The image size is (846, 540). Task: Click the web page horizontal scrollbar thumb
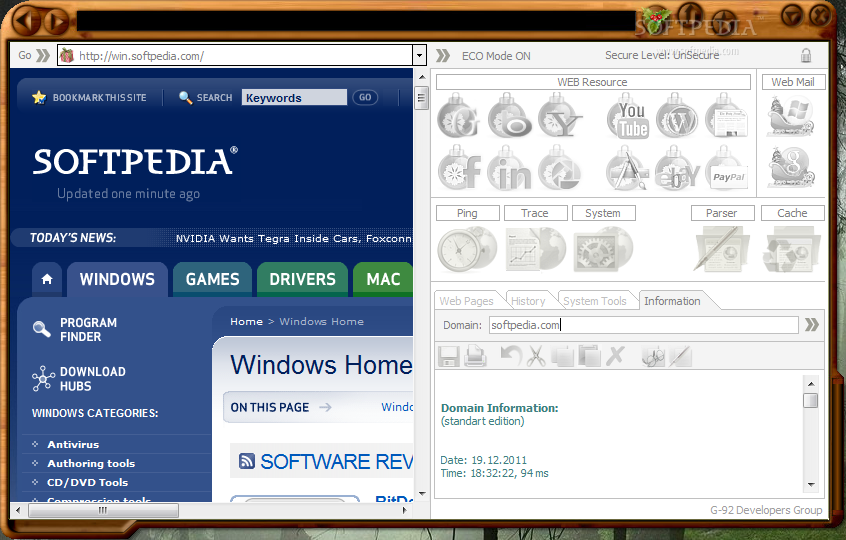coord(103,510)
